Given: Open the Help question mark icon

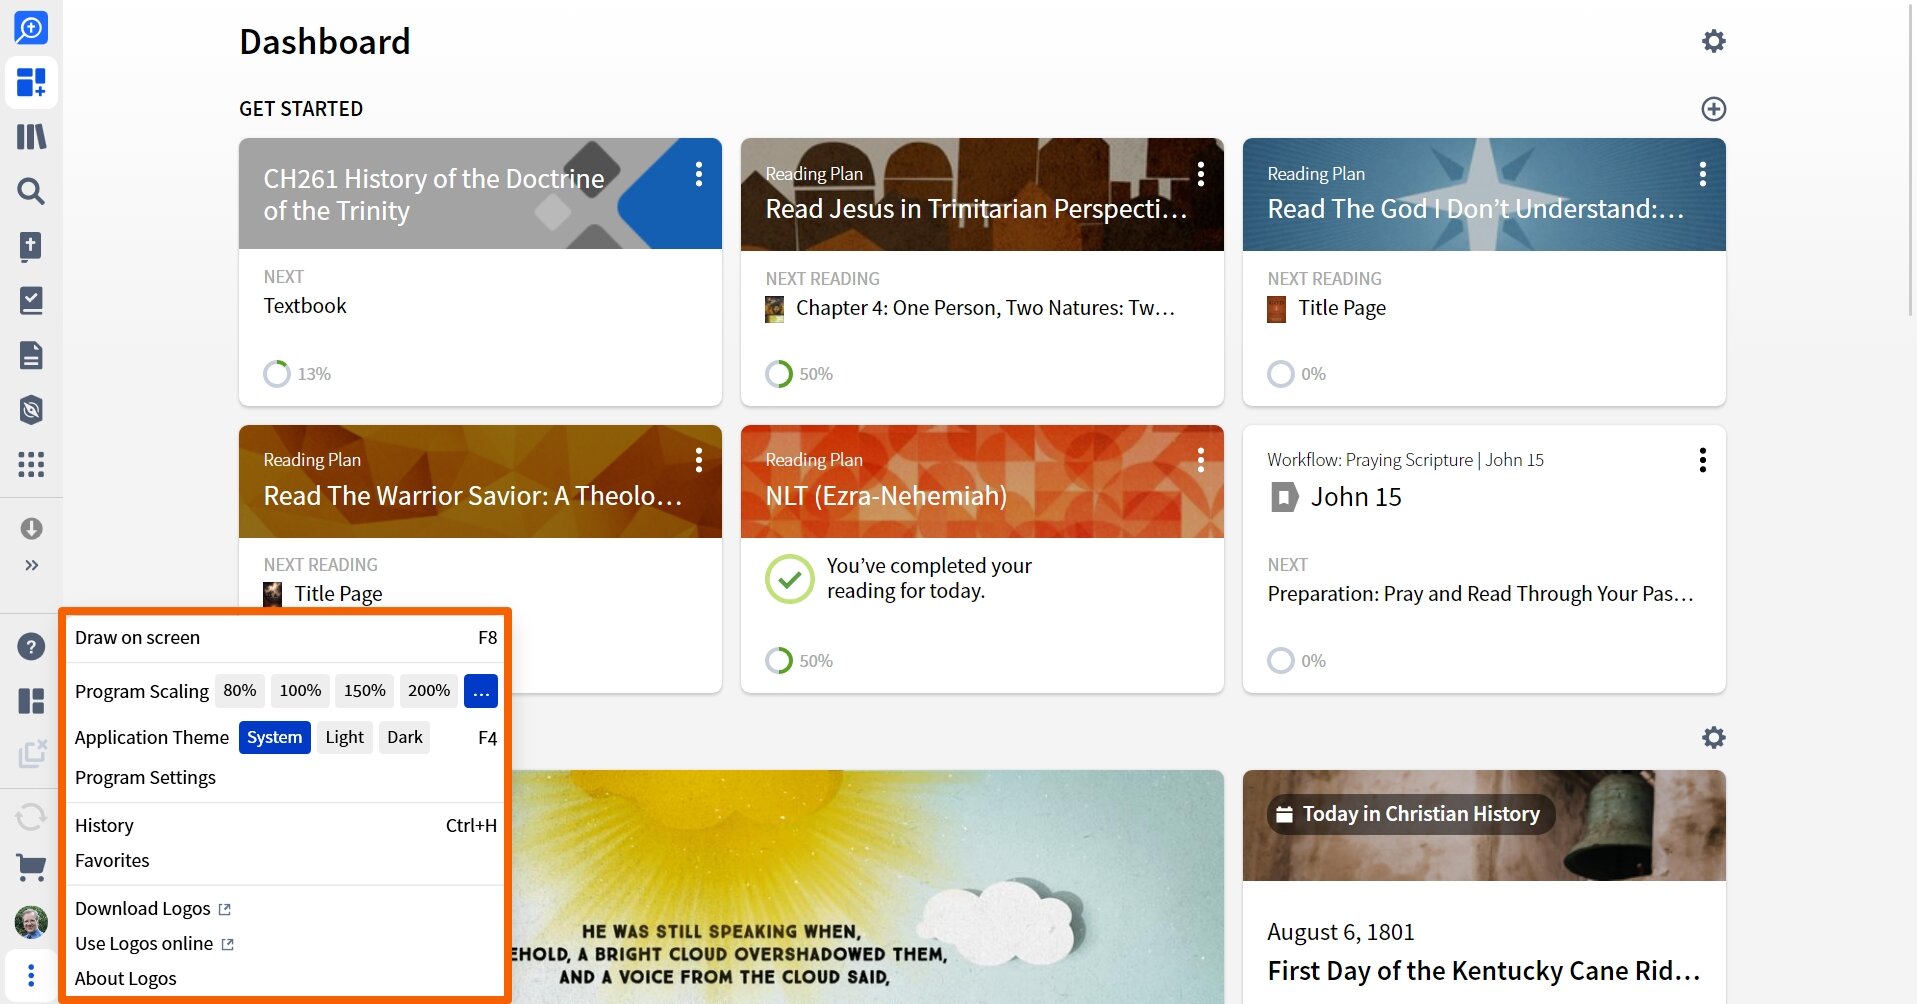Looking at the screenshot, I should (x=31, y=647).
